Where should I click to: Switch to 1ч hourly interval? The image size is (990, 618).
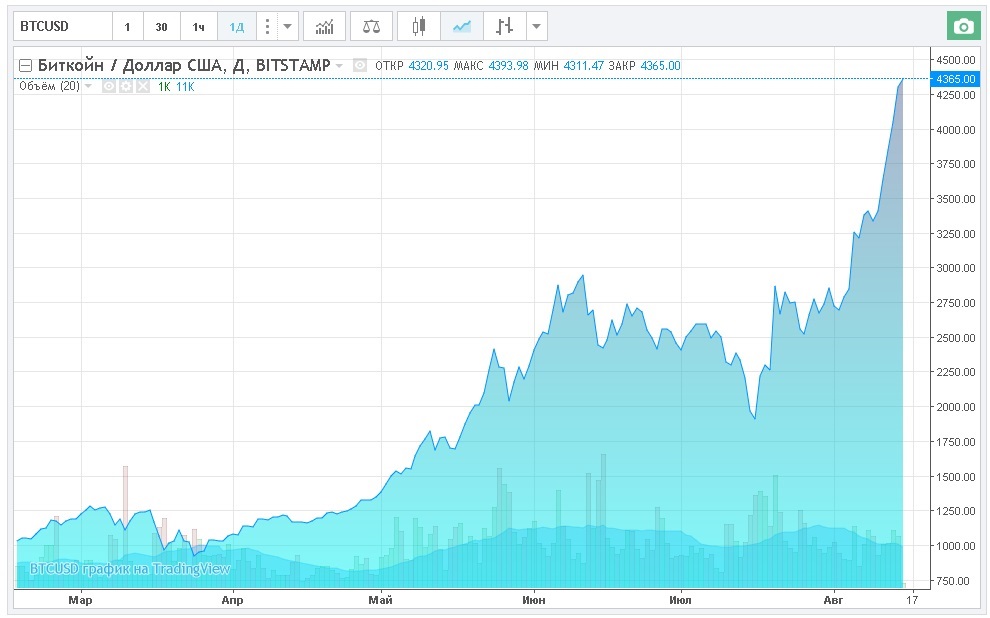(x=199, y=27)
